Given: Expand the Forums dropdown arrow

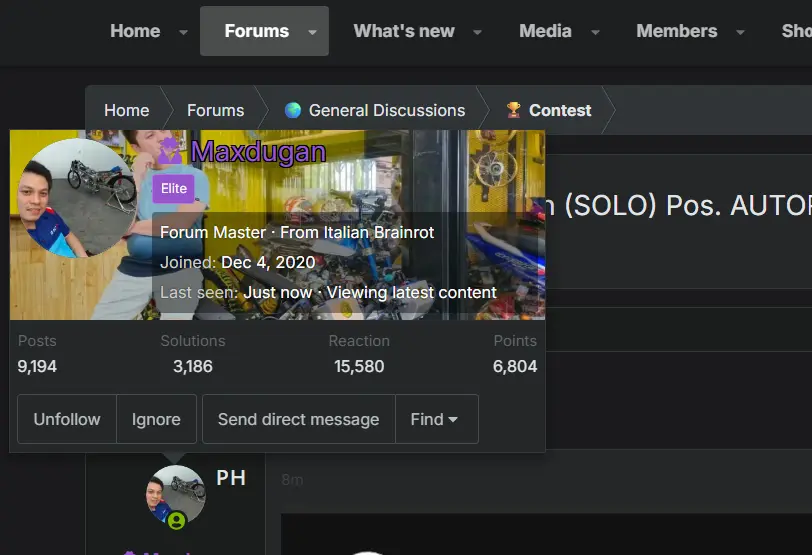Looking at the screenshot, I should pos(312,32).
